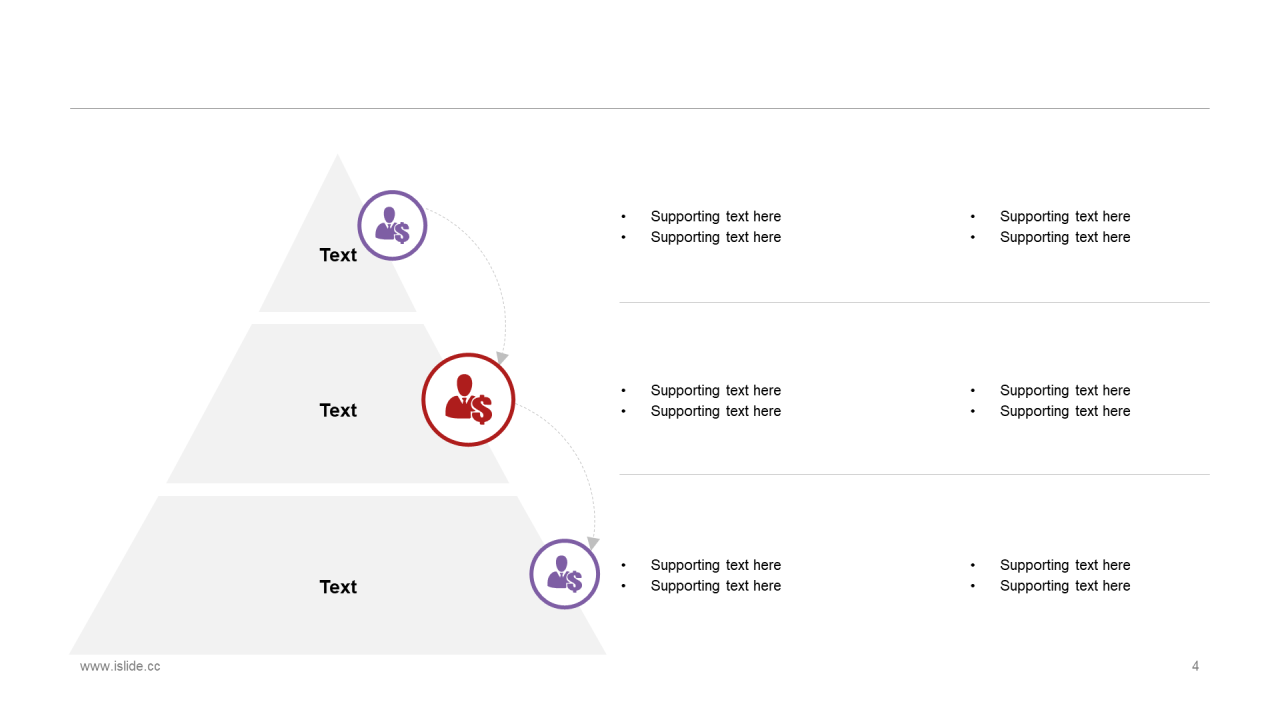Select the red businessman dollar icon
Viewport: 1280px width, 720px height.
[468, 399]
